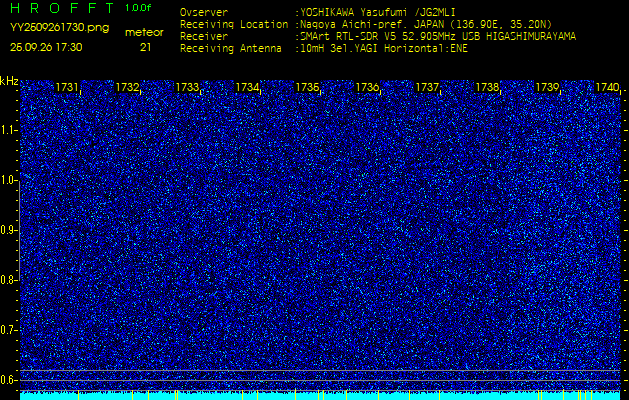Click the 1731 time marker
This screenshot has width=629, height=400.
click(x=67, y=88)
